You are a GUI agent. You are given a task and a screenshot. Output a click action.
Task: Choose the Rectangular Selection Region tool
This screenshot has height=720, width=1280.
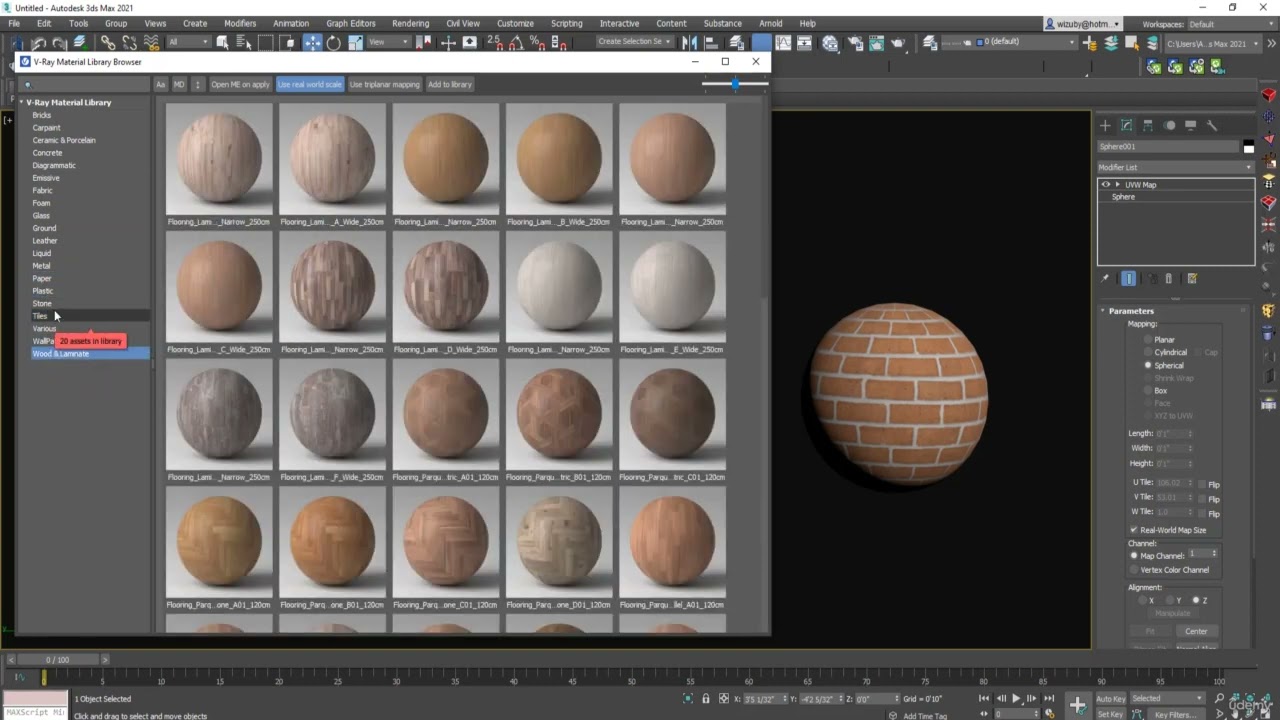[x=266, y=43]
